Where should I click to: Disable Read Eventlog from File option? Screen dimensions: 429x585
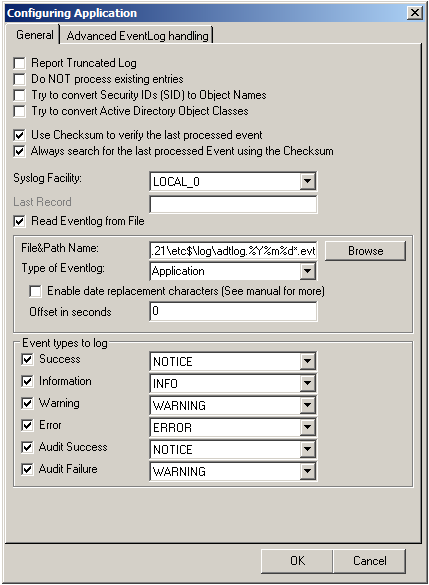tap(19, 221)
